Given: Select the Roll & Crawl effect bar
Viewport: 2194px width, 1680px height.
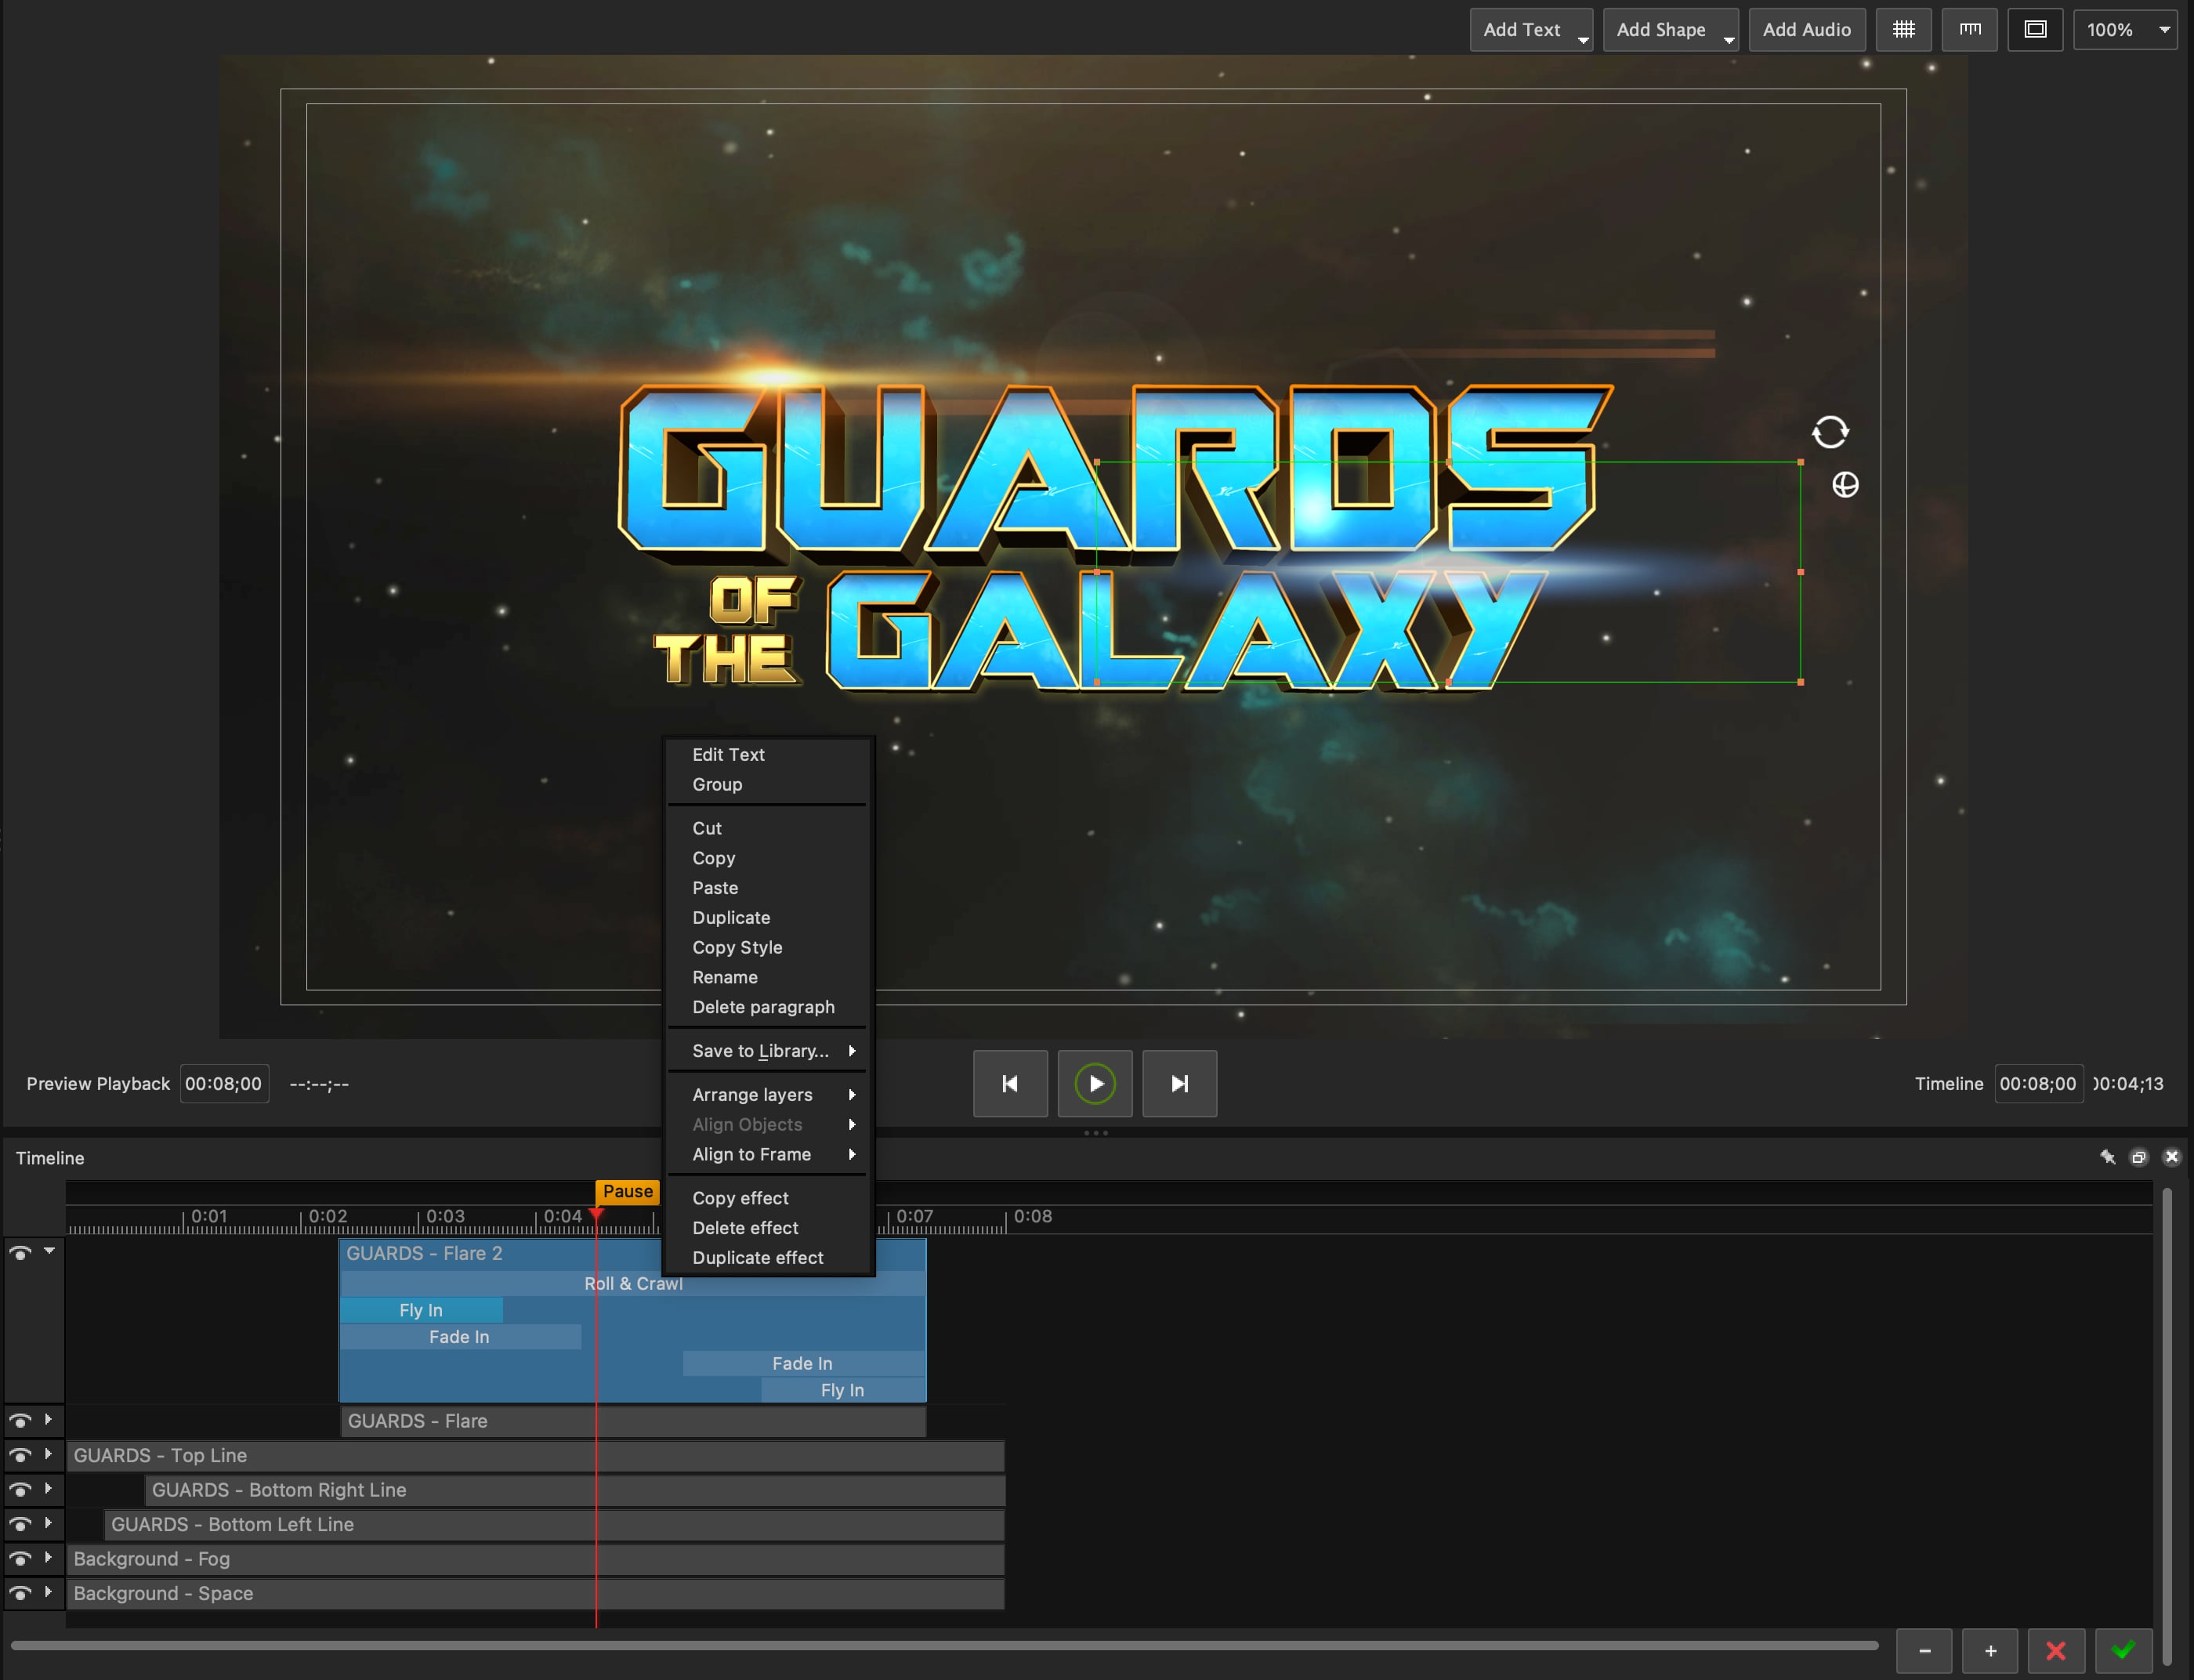Looking at the screenshot, I should click(633, 1284).
